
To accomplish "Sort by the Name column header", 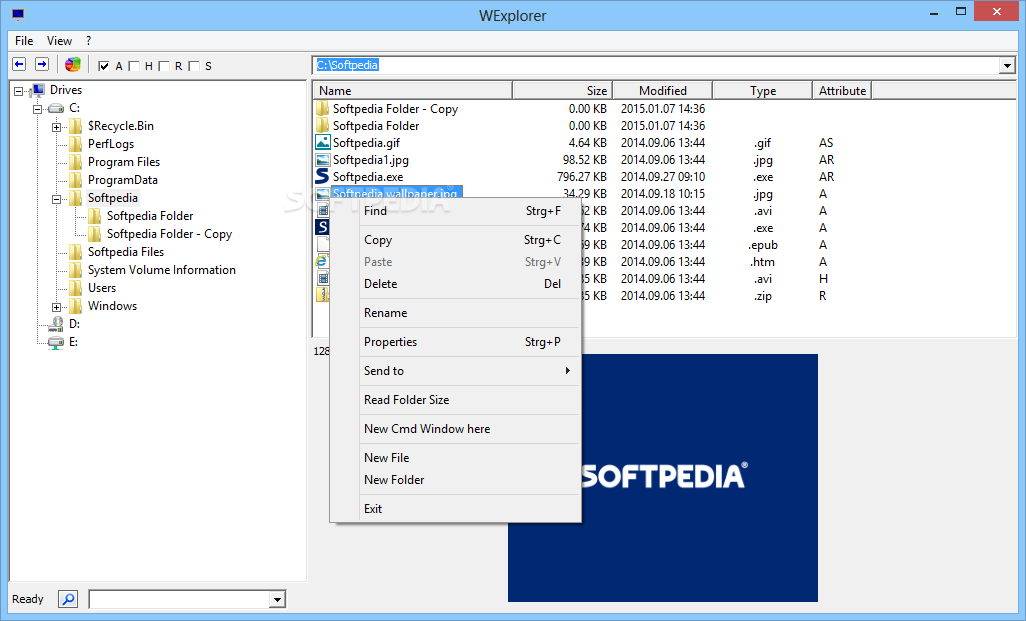I will point(413,90).
